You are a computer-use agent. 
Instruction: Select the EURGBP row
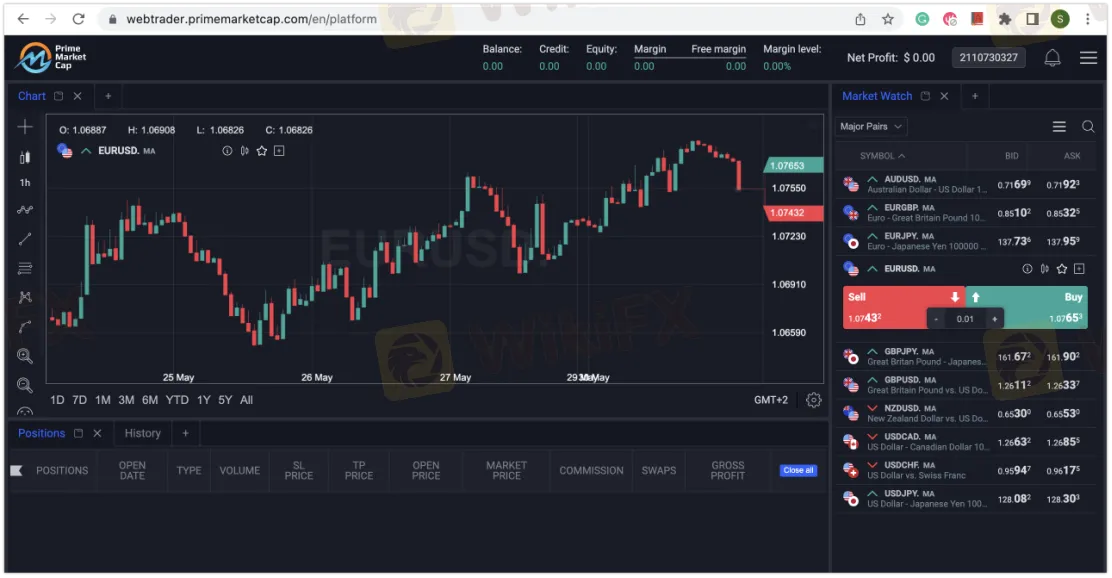click(x=965, y=213)
